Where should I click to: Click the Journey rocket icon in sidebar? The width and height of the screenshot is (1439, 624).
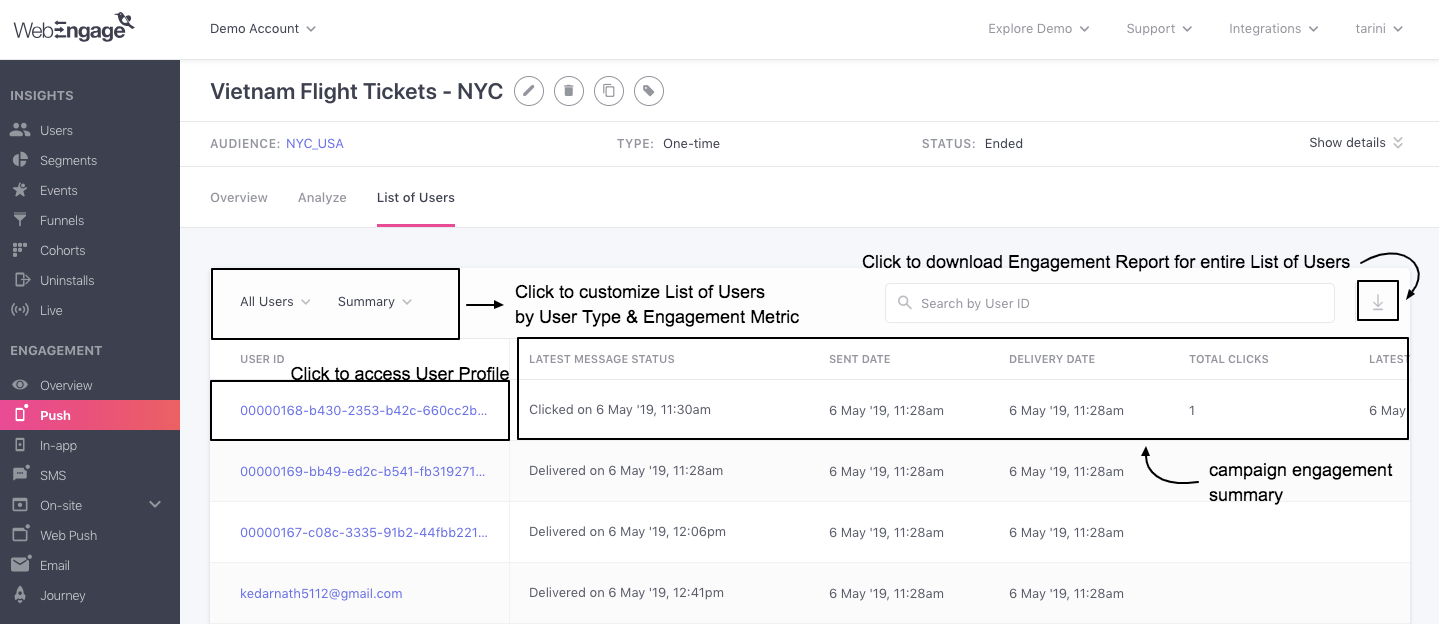(x=20, y=595)
